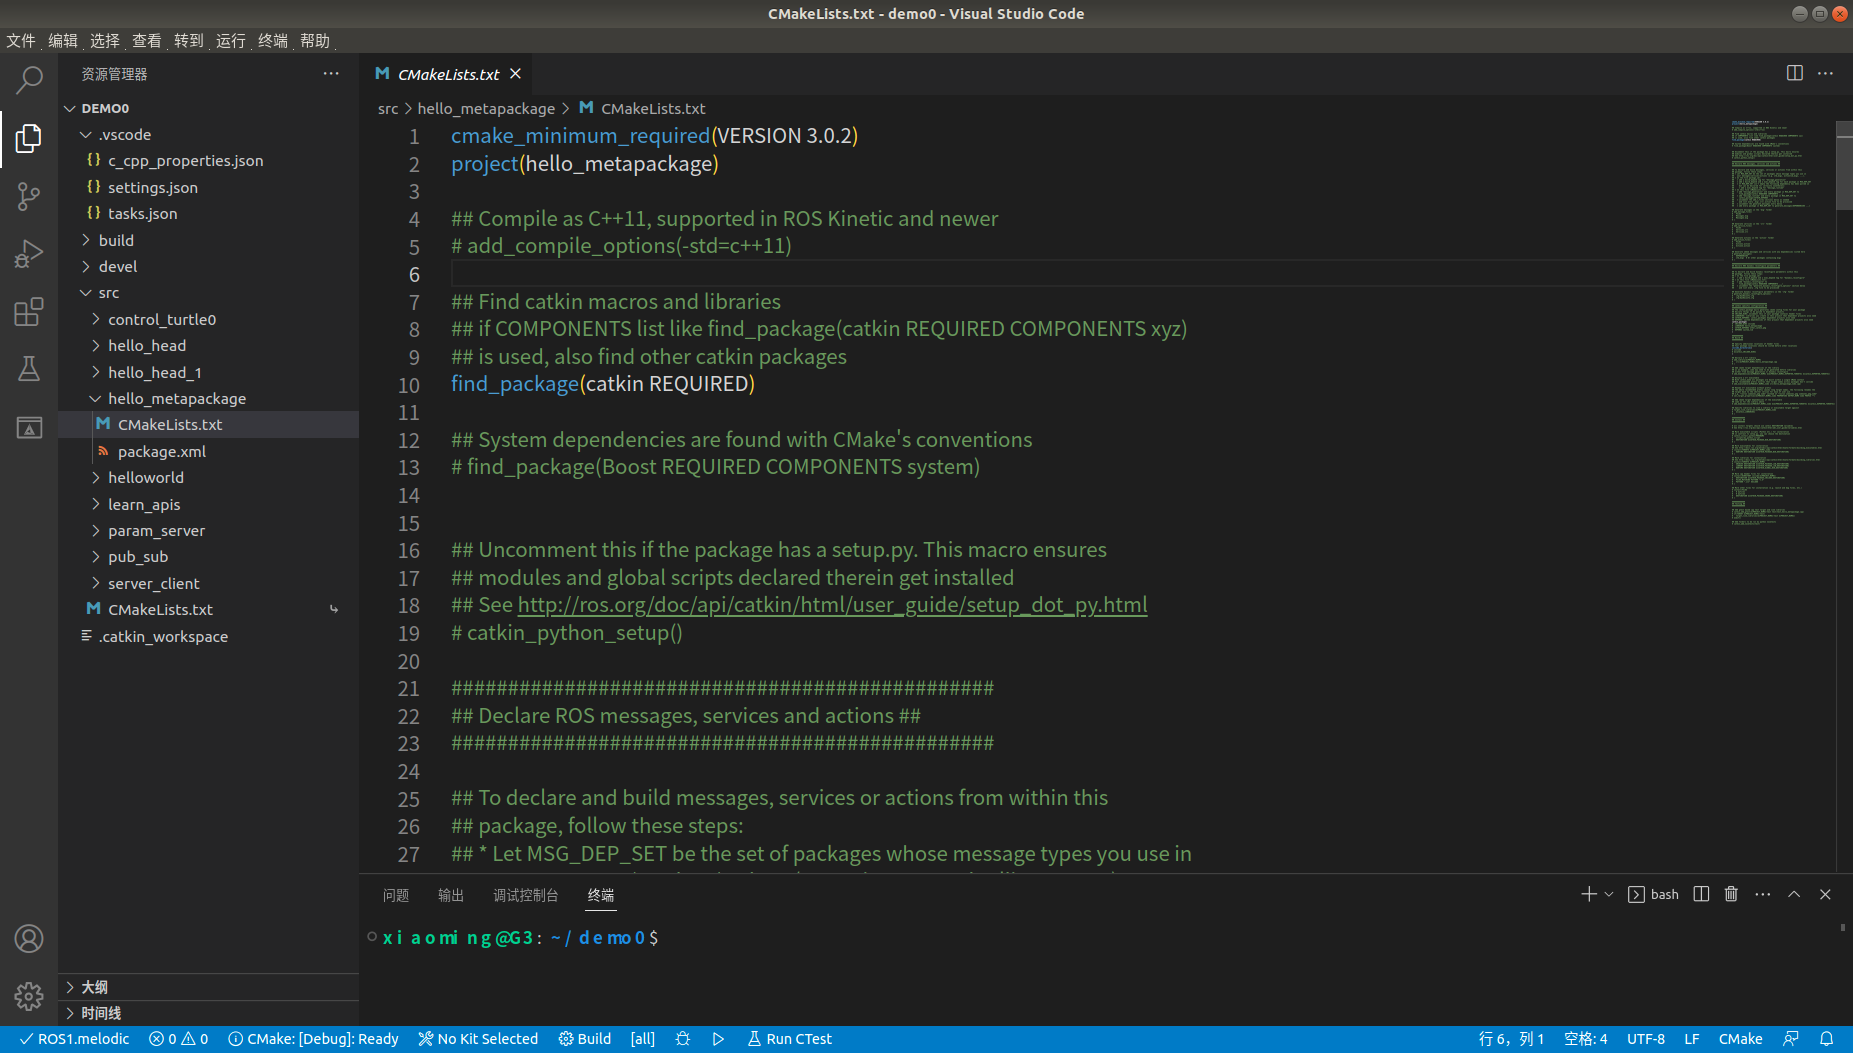
Task: Click Run CTest in status bar
Action: pos(790,1039)
